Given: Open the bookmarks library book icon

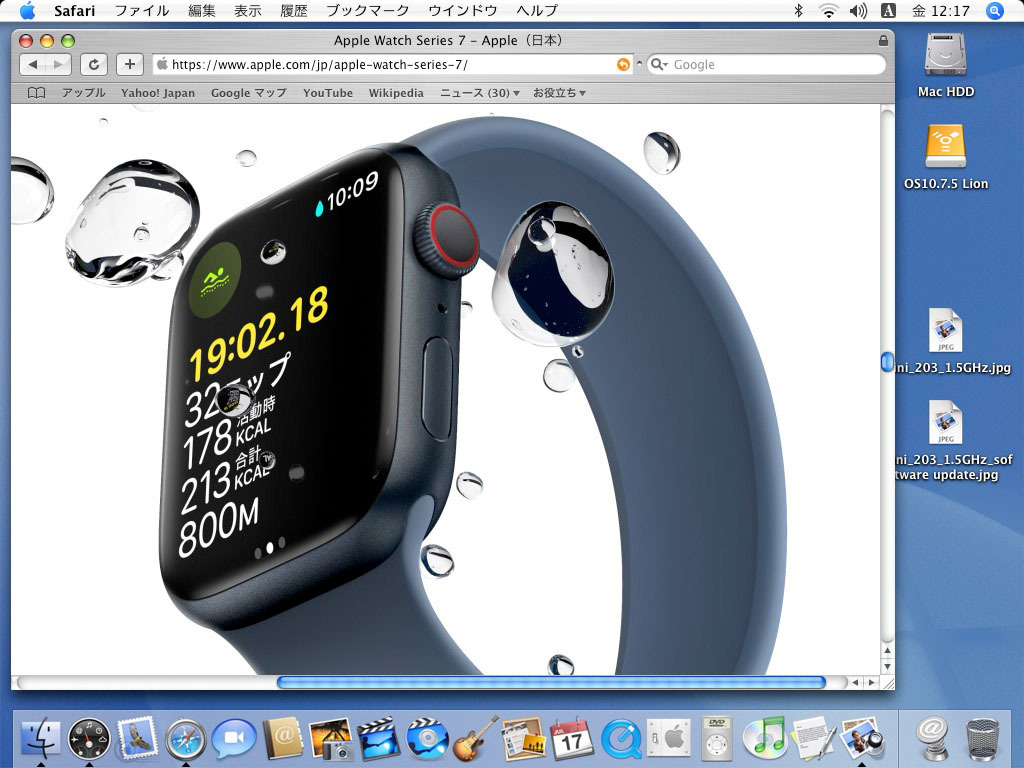Looking at the screenshot, I should coord(37,93).
